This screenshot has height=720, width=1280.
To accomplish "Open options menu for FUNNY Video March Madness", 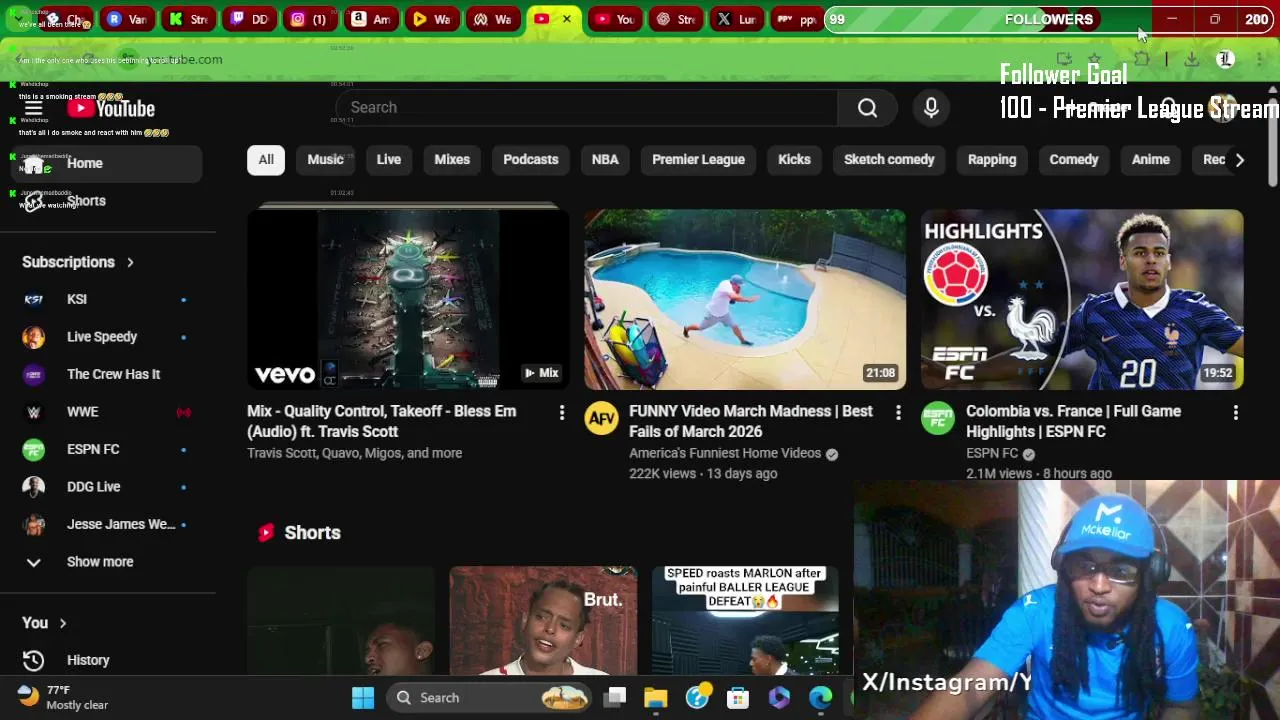I will point(898,412).
